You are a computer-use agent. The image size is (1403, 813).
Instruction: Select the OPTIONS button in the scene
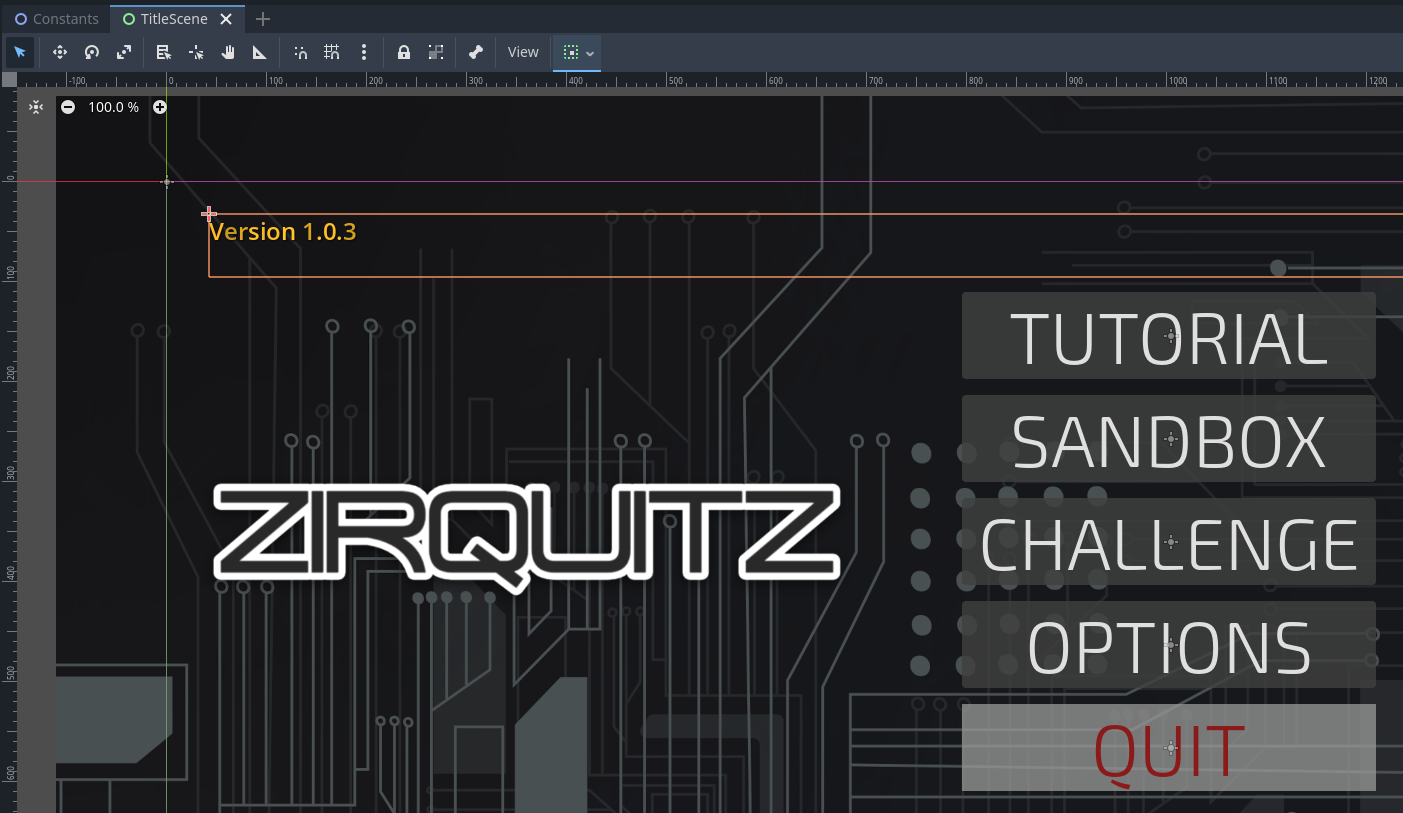(1169, 645)
